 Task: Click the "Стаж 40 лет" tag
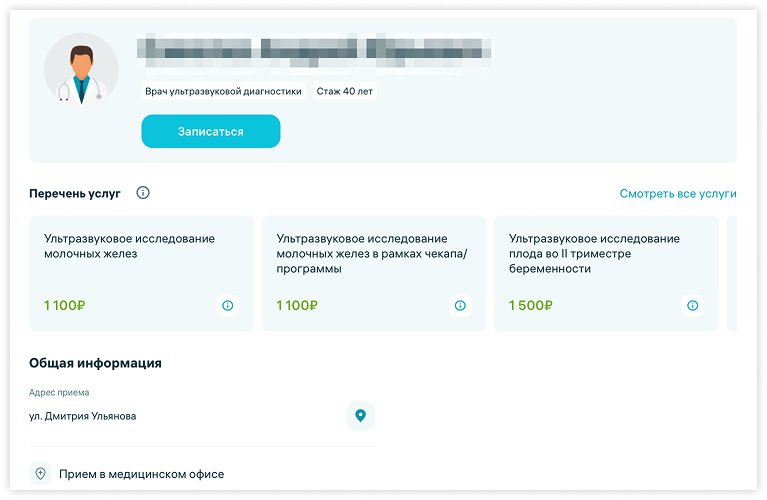pyautogui.click(x=345, y=91)
